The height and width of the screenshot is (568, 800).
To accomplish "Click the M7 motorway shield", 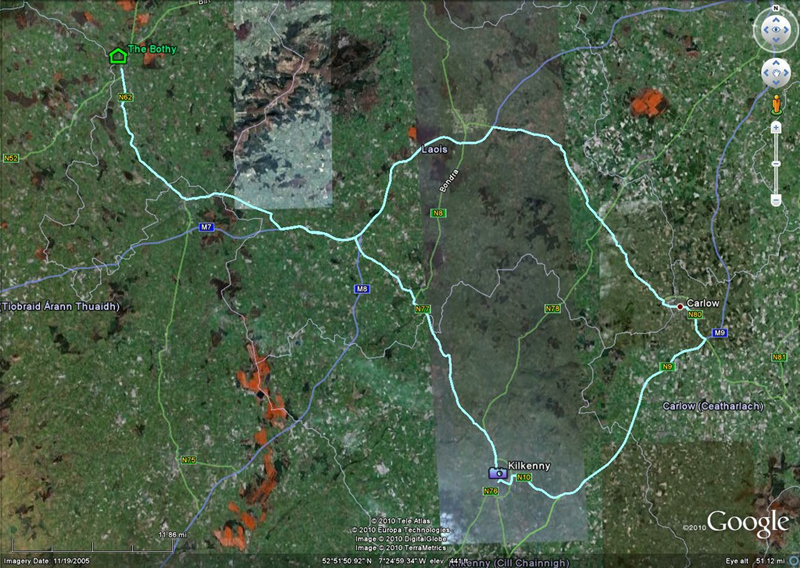I will point(206,227).
